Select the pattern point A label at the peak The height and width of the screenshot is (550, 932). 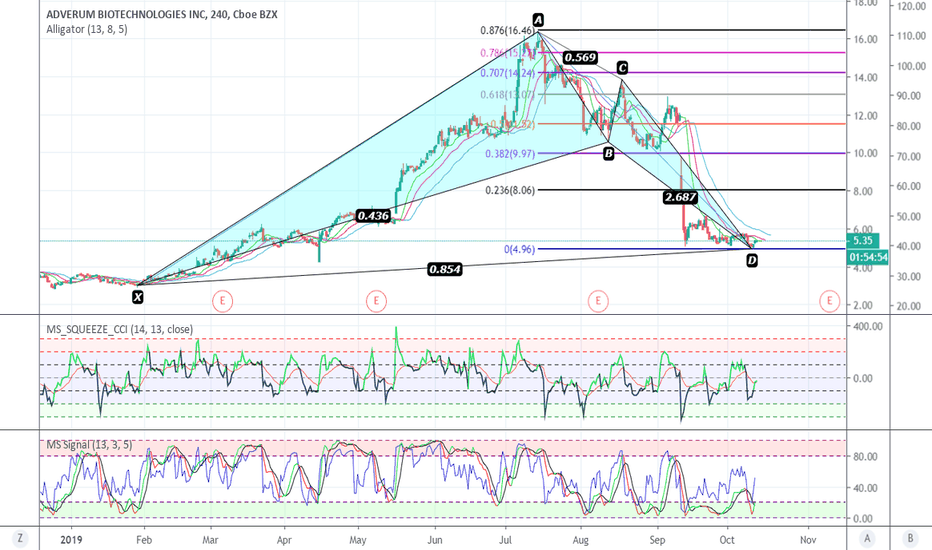(538, 20)
